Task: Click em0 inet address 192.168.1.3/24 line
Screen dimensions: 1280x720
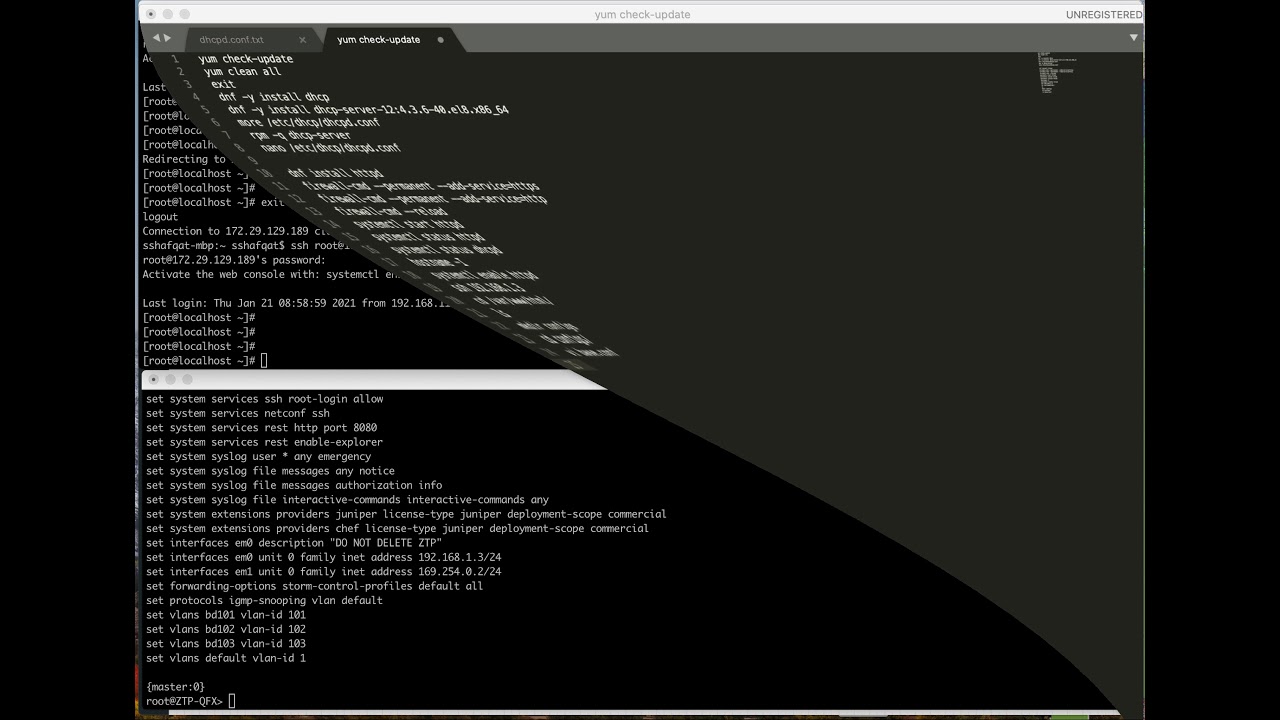Action: pos(323,557)
